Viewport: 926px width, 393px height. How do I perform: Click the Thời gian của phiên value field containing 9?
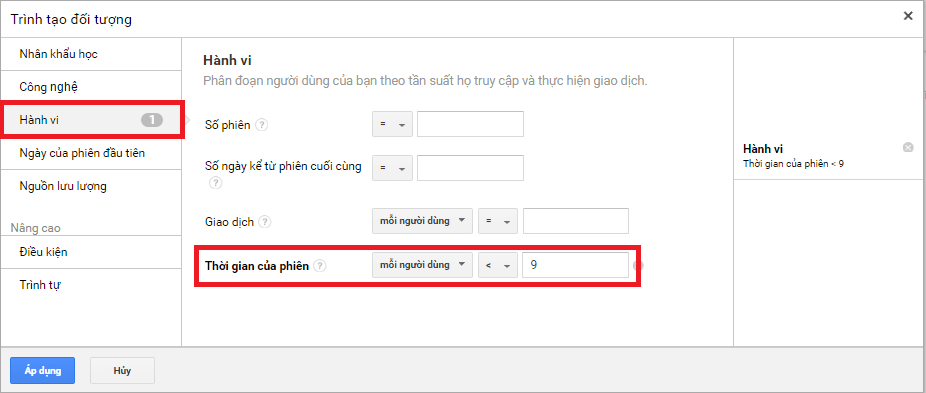point(576,265)
